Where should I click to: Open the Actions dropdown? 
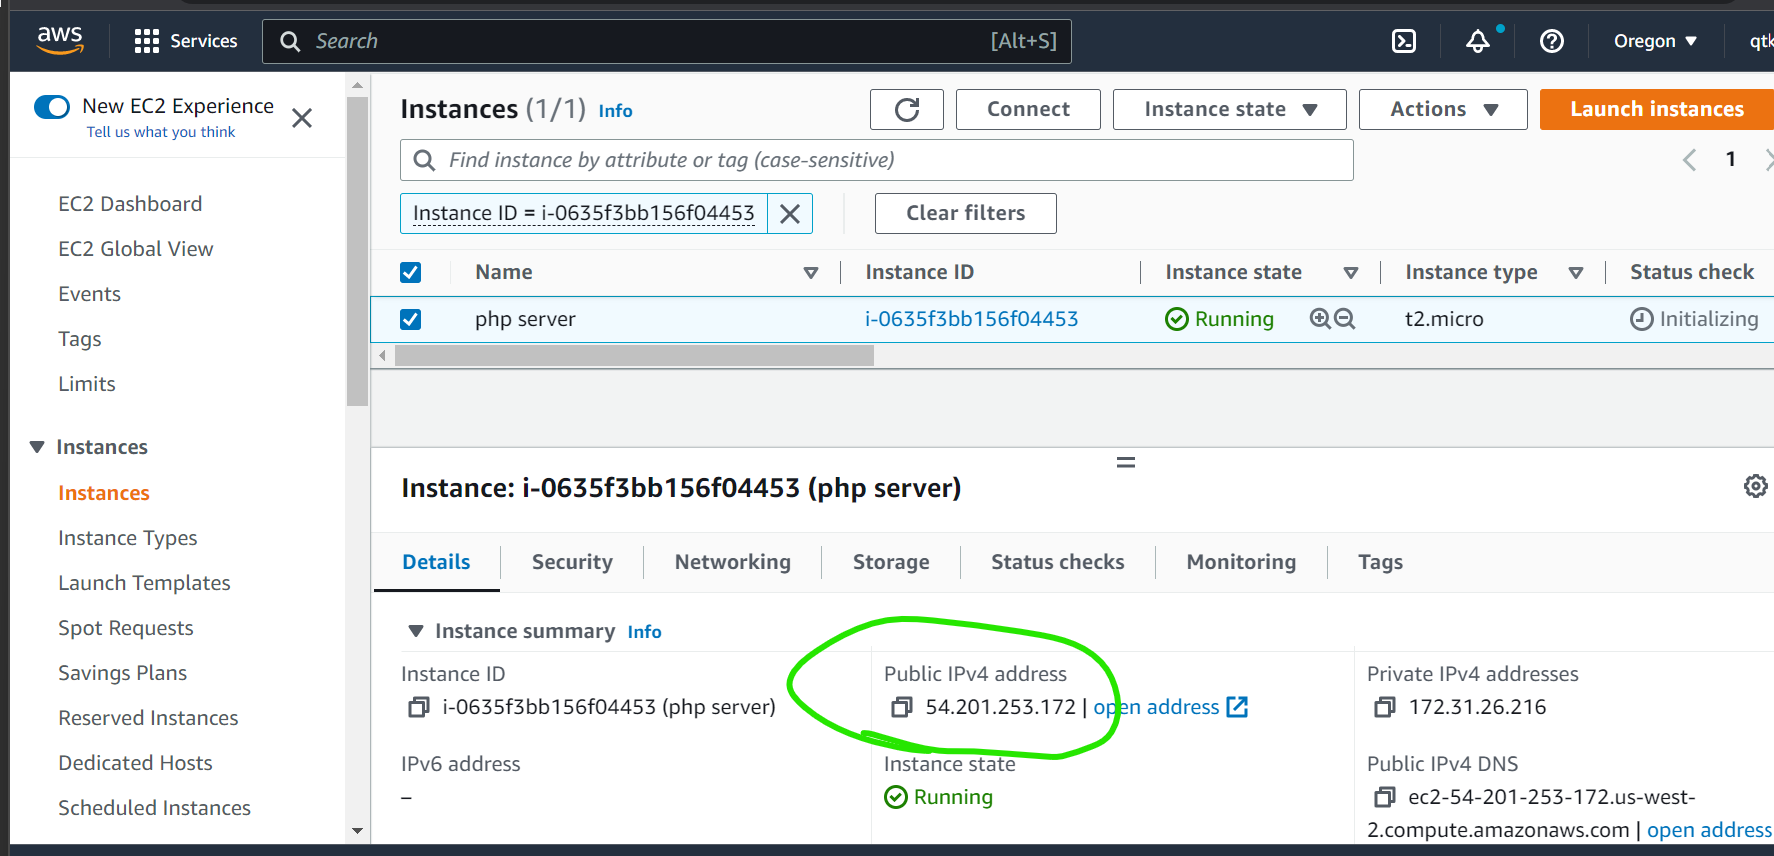[1442, 109]
